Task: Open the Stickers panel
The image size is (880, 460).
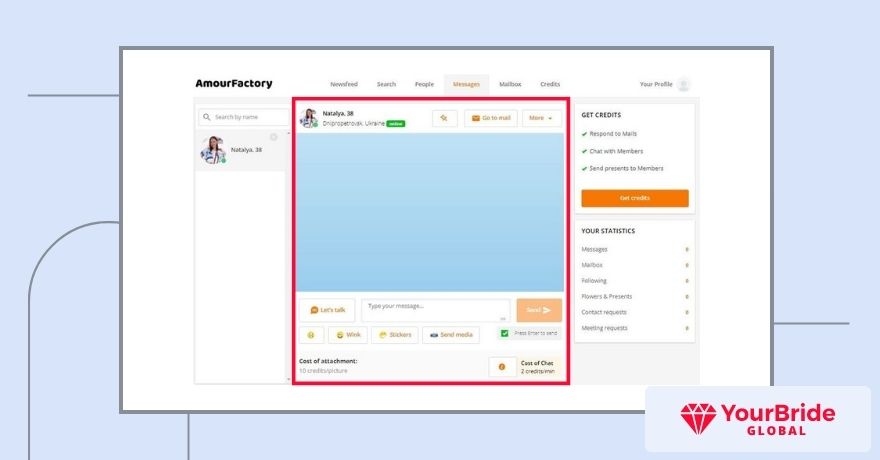Action: [395, 335]
